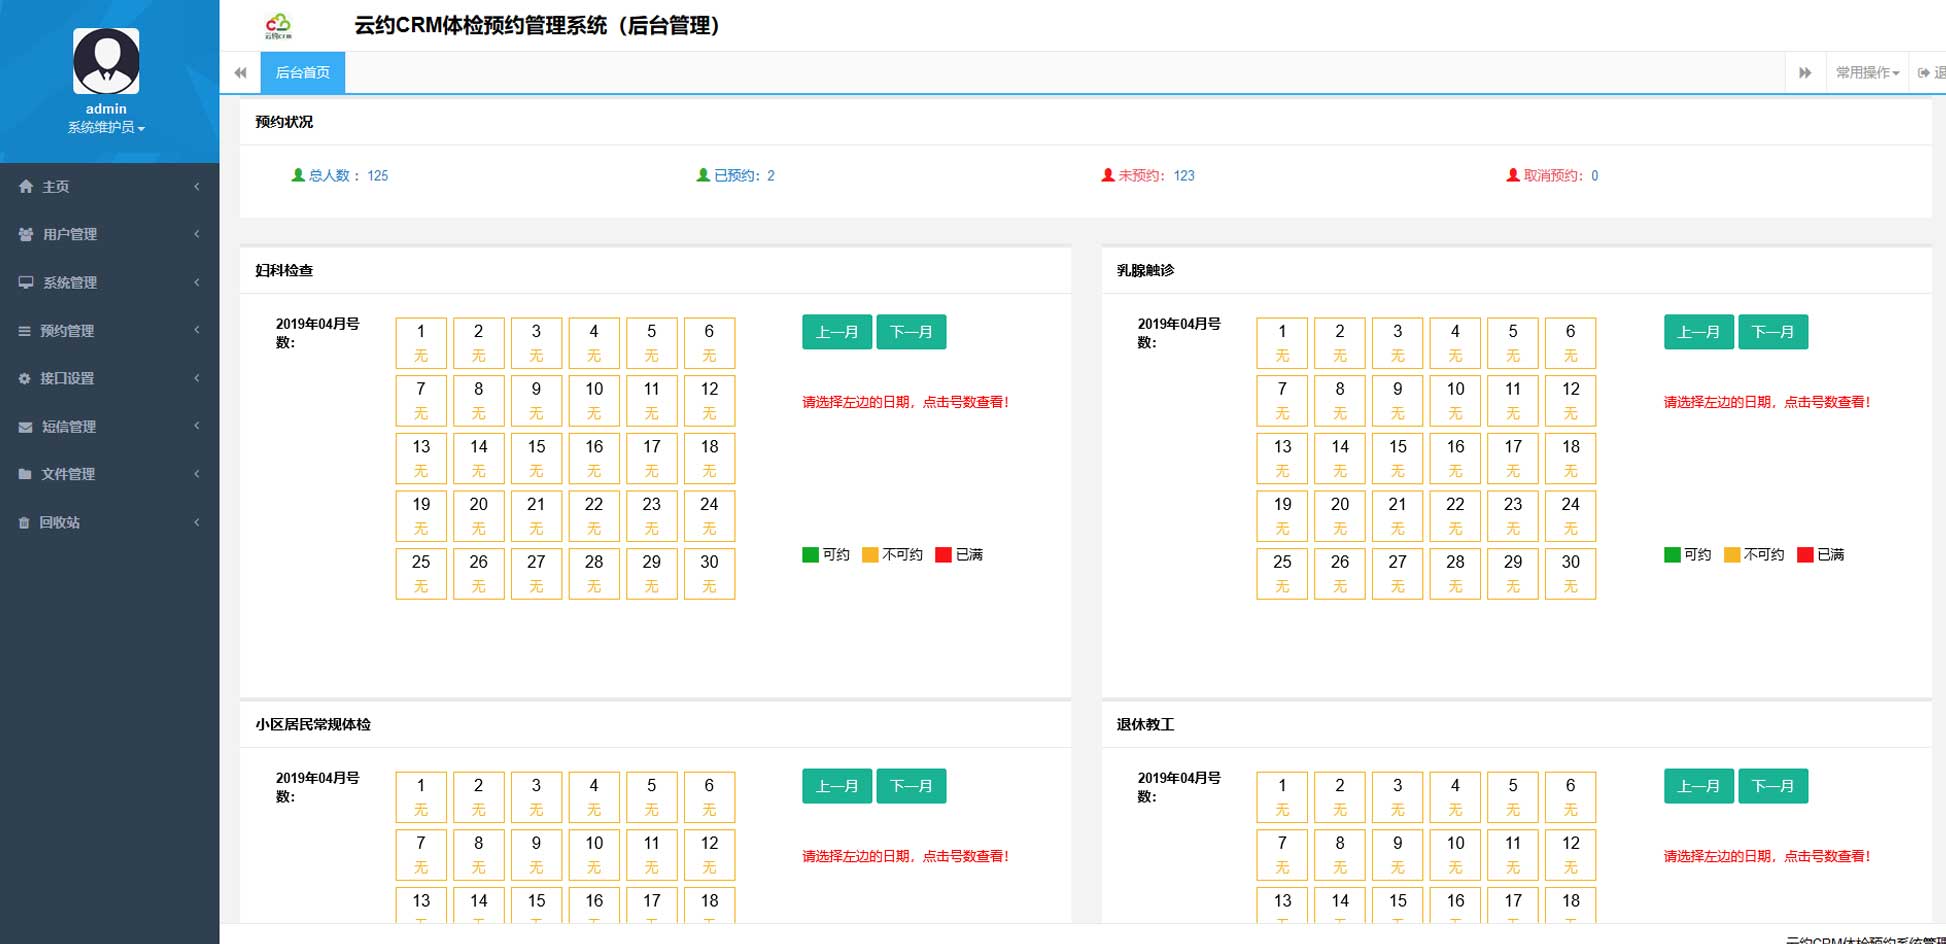This screenshot has width=1946, height=944.
Task: Select day 24 in 乳腺触诊 calendar
Action: [x=1570, y=515]
